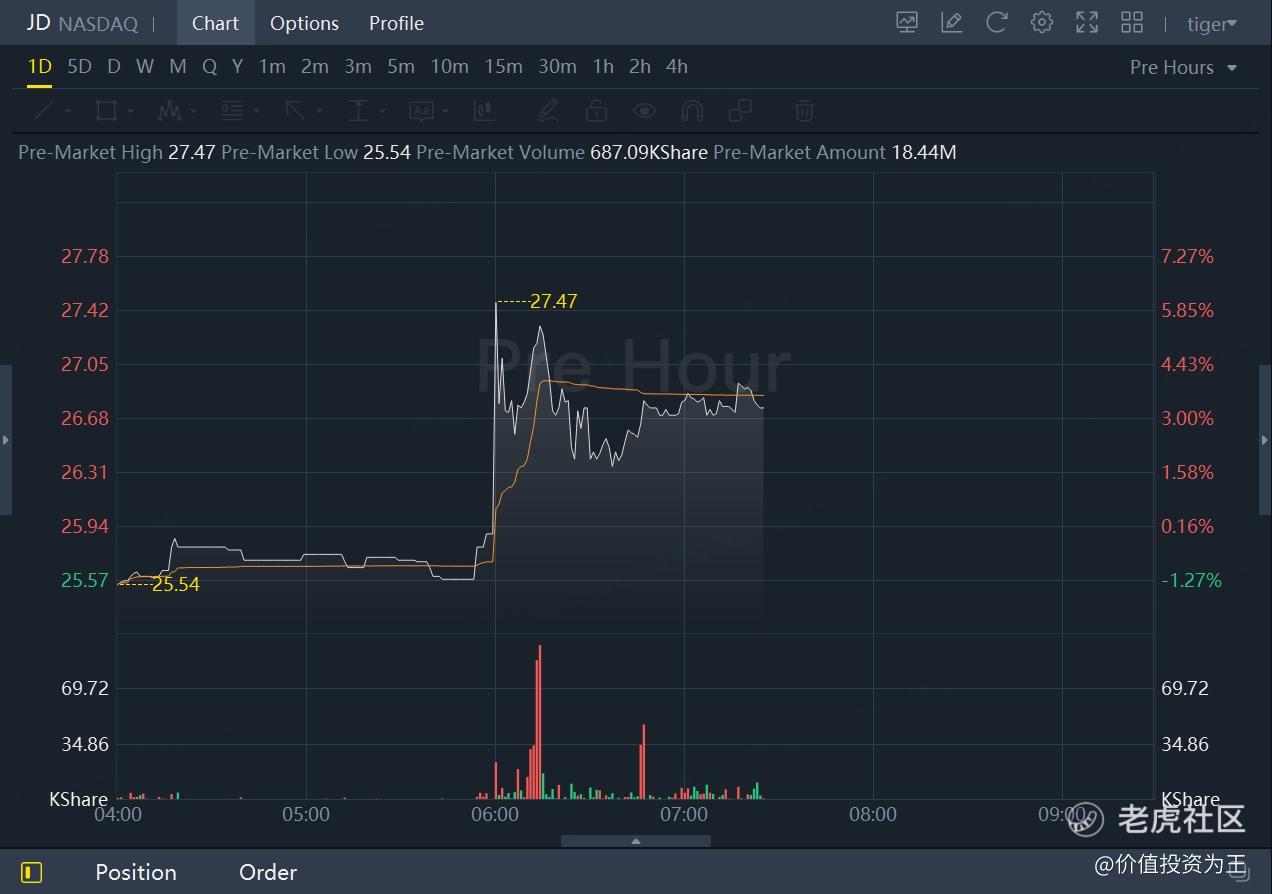Select the 5m interval
The width and height of the screenshot is (1272, 894).
(x=401, y=66)
